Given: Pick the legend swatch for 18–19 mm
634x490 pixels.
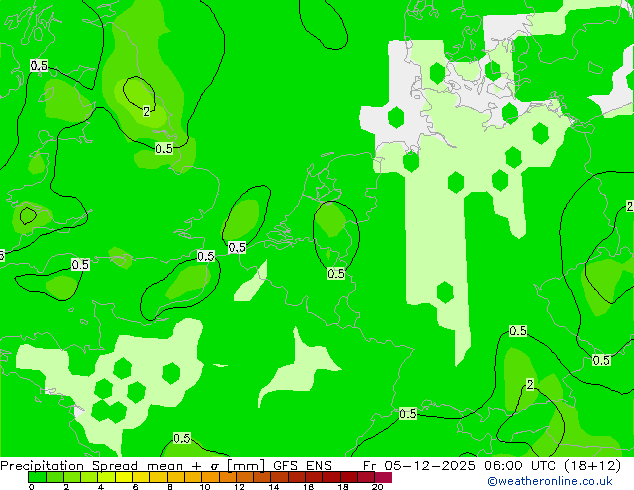Looking at the screenshot, I should pos(349,477).
